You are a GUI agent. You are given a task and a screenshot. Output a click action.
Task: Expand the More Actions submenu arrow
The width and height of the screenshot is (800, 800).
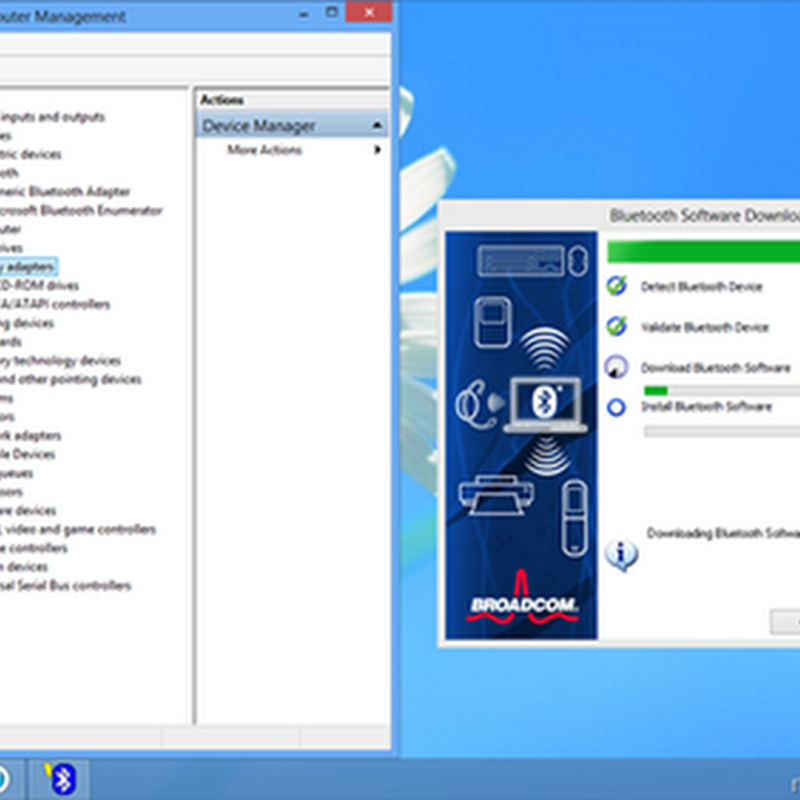point(378,149)
